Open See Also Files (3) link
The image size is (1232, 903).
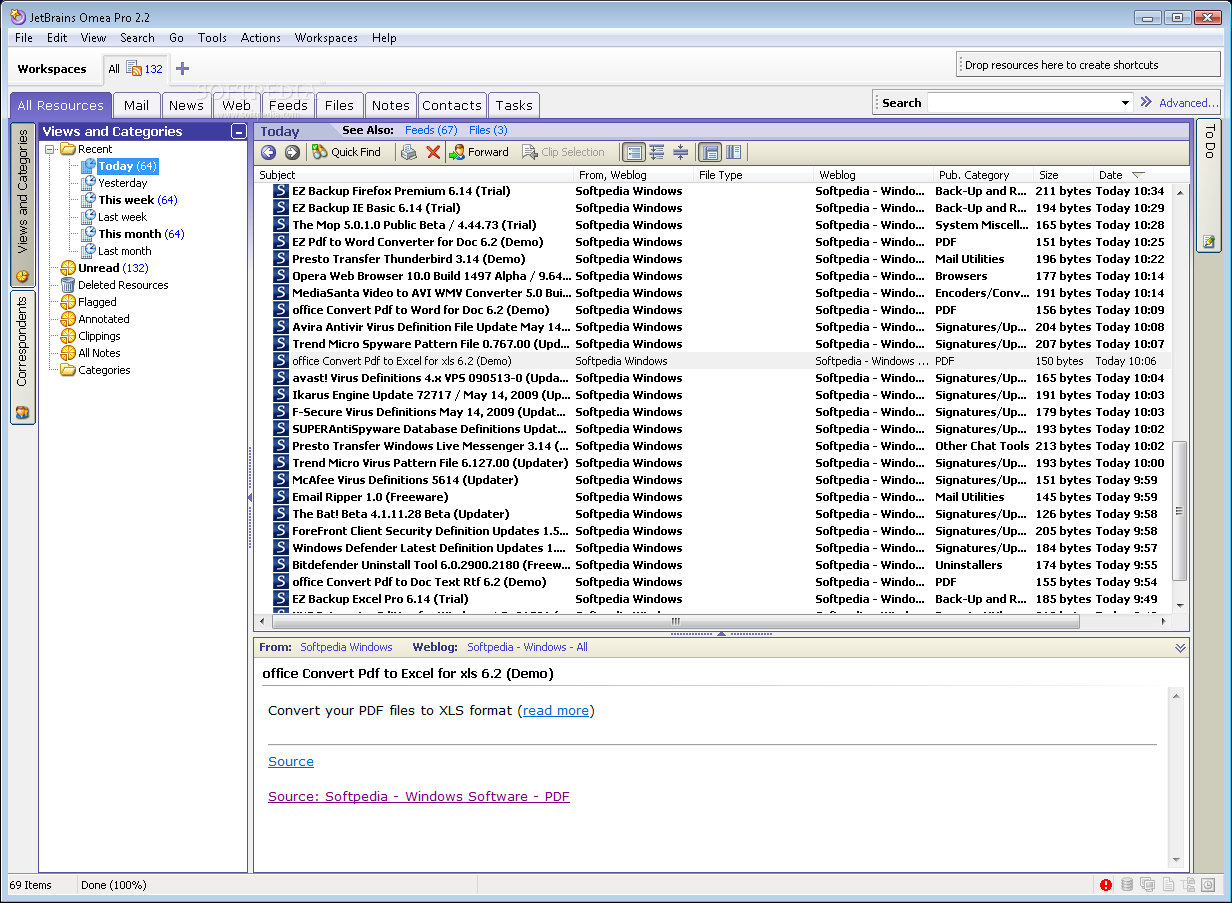tap(488, 130)
